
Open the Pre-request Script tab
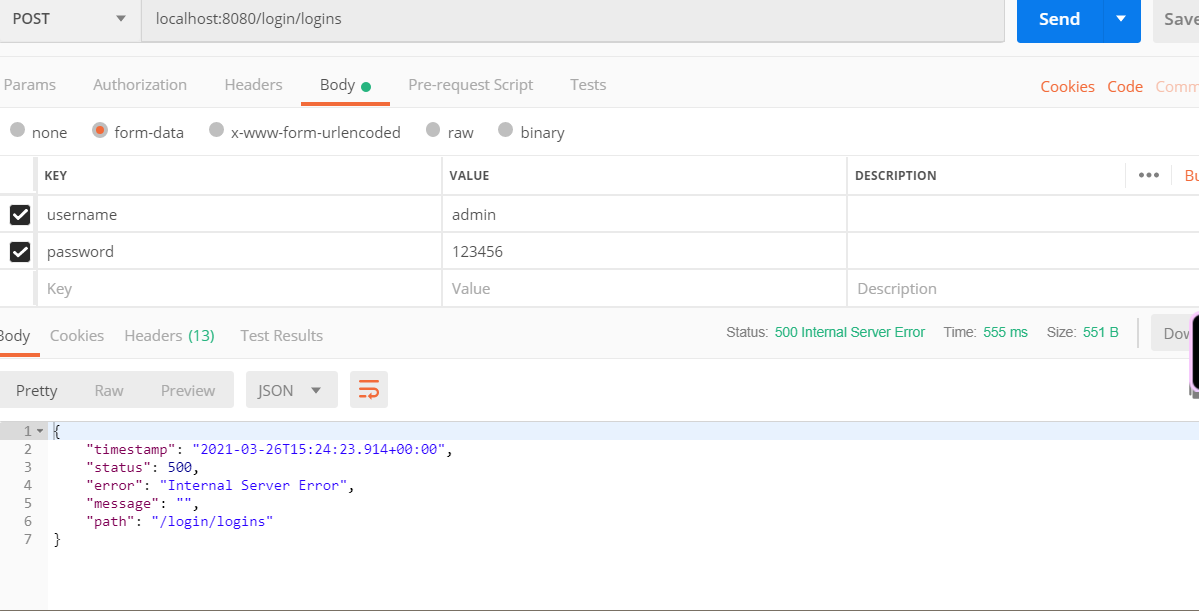coord(470,85)
